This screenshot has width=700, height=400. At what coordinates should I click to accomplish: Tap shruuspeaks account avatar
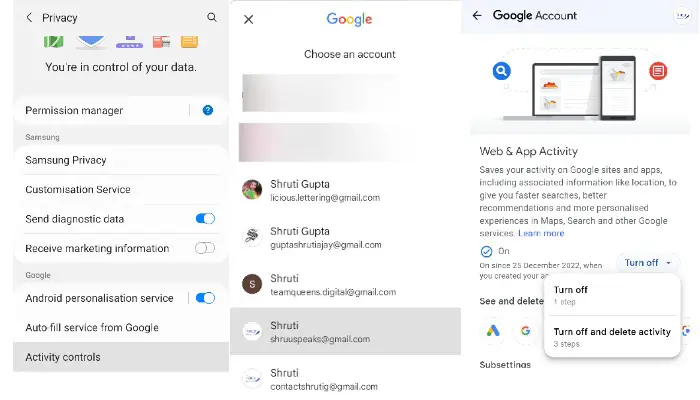[x=252, y=332]
